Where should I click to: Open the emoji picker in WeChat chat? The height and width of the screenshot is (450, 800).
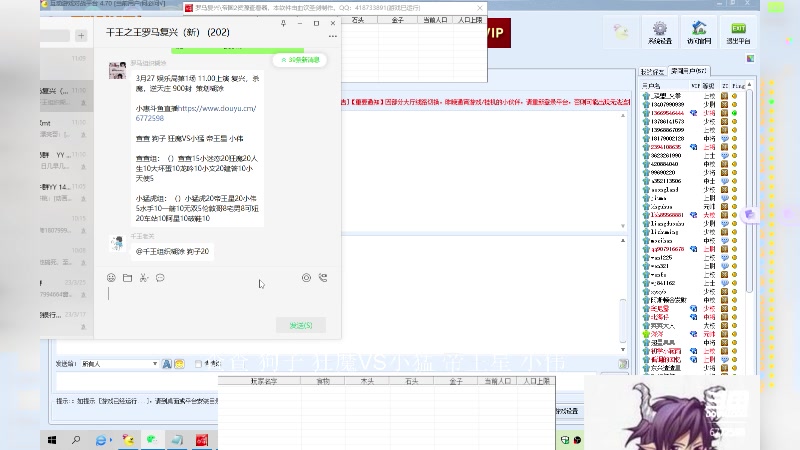111,278
